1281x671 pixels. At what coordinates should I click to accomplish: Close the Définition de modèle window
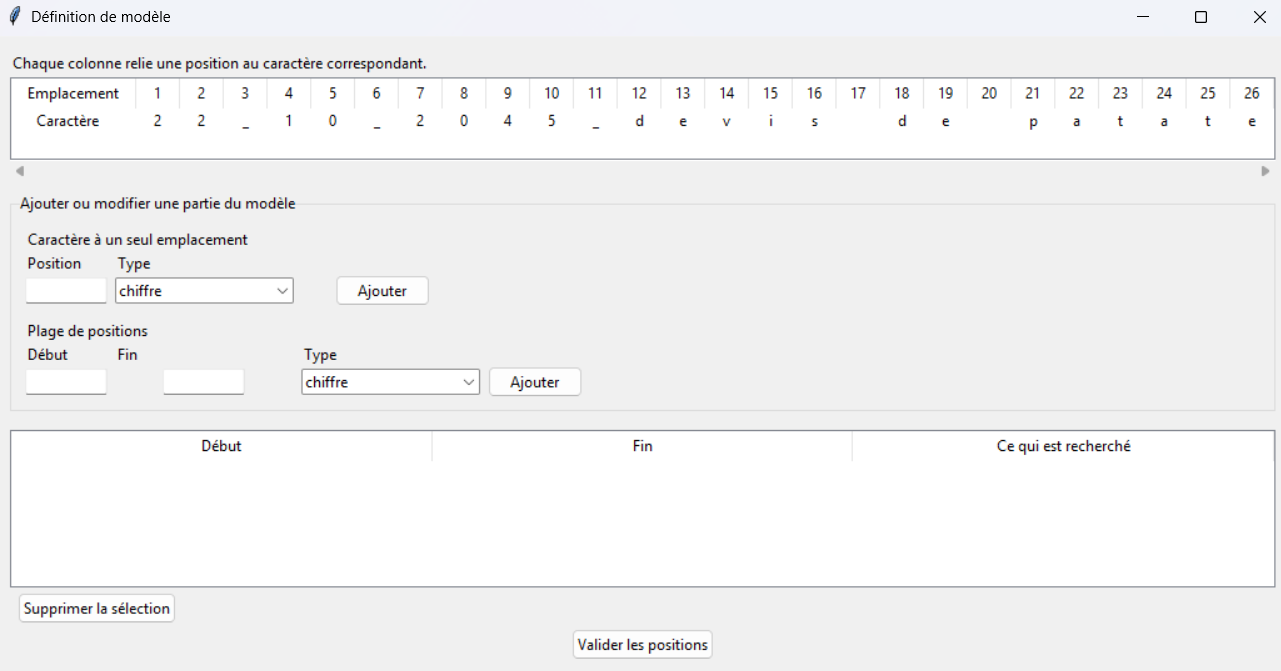(1258, 17)
